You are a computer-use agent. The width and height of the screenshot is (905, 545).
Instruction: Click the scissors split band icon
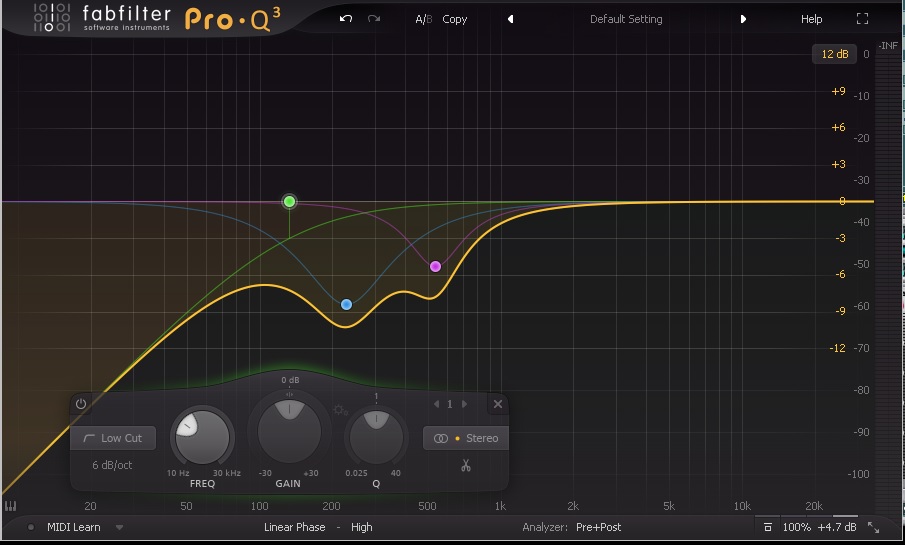coord(466,465)
